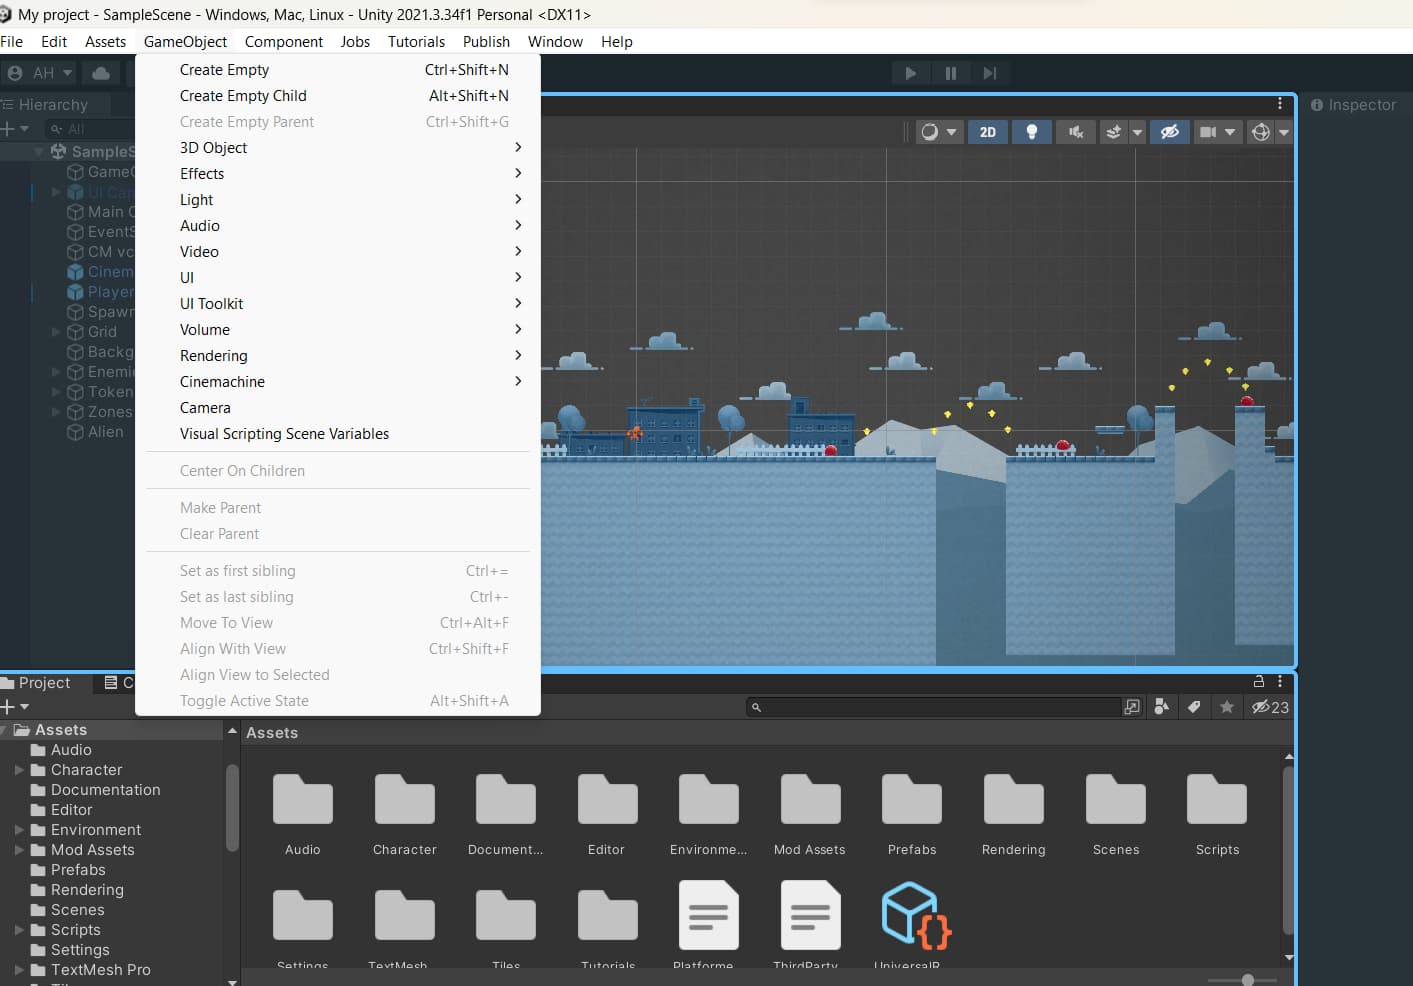Open the shading mode sphere icon
The height and width of the screenshot is (986, 1413).
coord(932,131)
